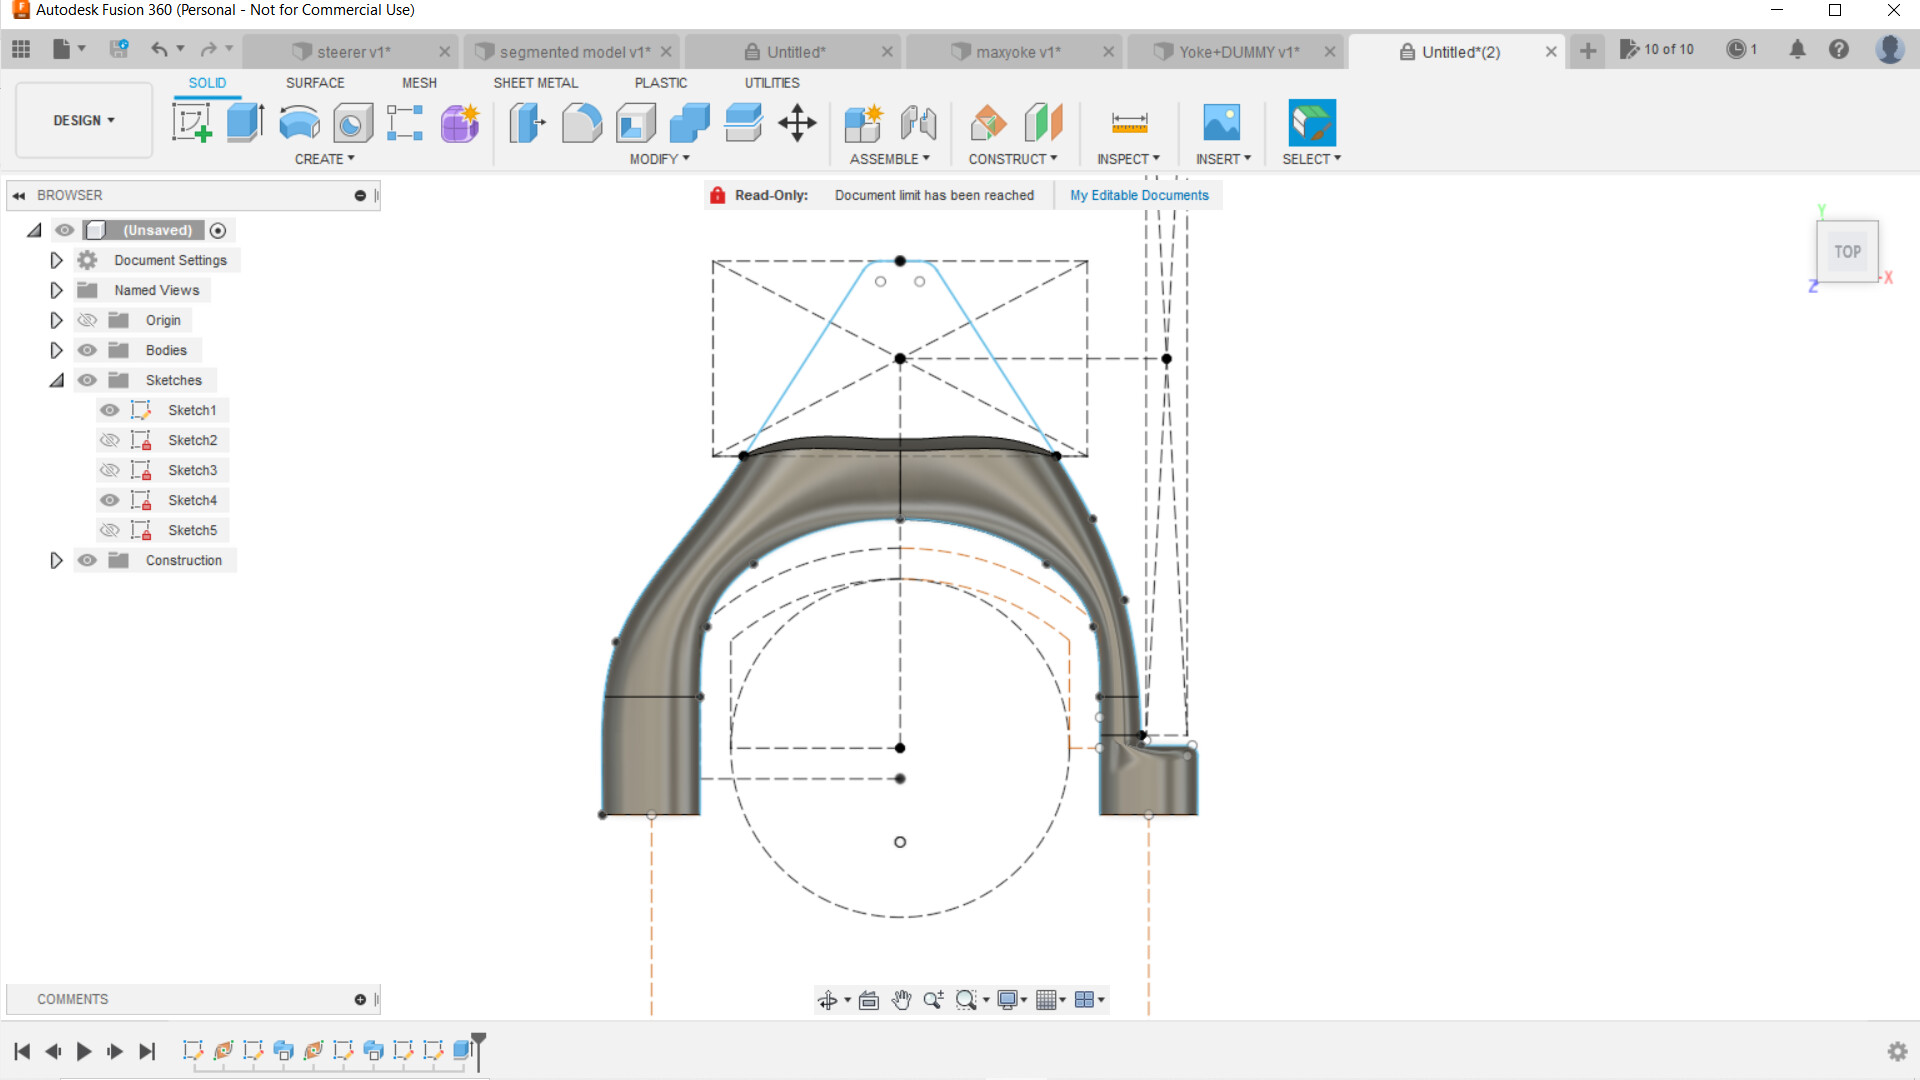This screenshot has height=1080, width=1920.
Task: Hide Sketch1 with its visibility eye
Action: (109, 410)
